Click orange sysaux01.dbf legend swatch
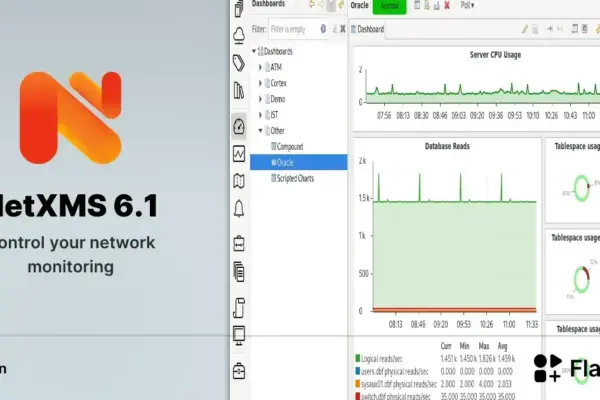Screen dimensions: 600x400 [x=358, y=384]
